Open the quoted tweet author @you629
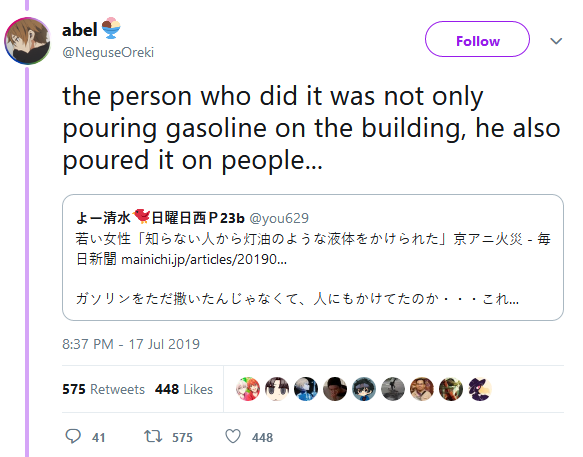Viewport: 583px width, 457px height. (x=279, y=218)
